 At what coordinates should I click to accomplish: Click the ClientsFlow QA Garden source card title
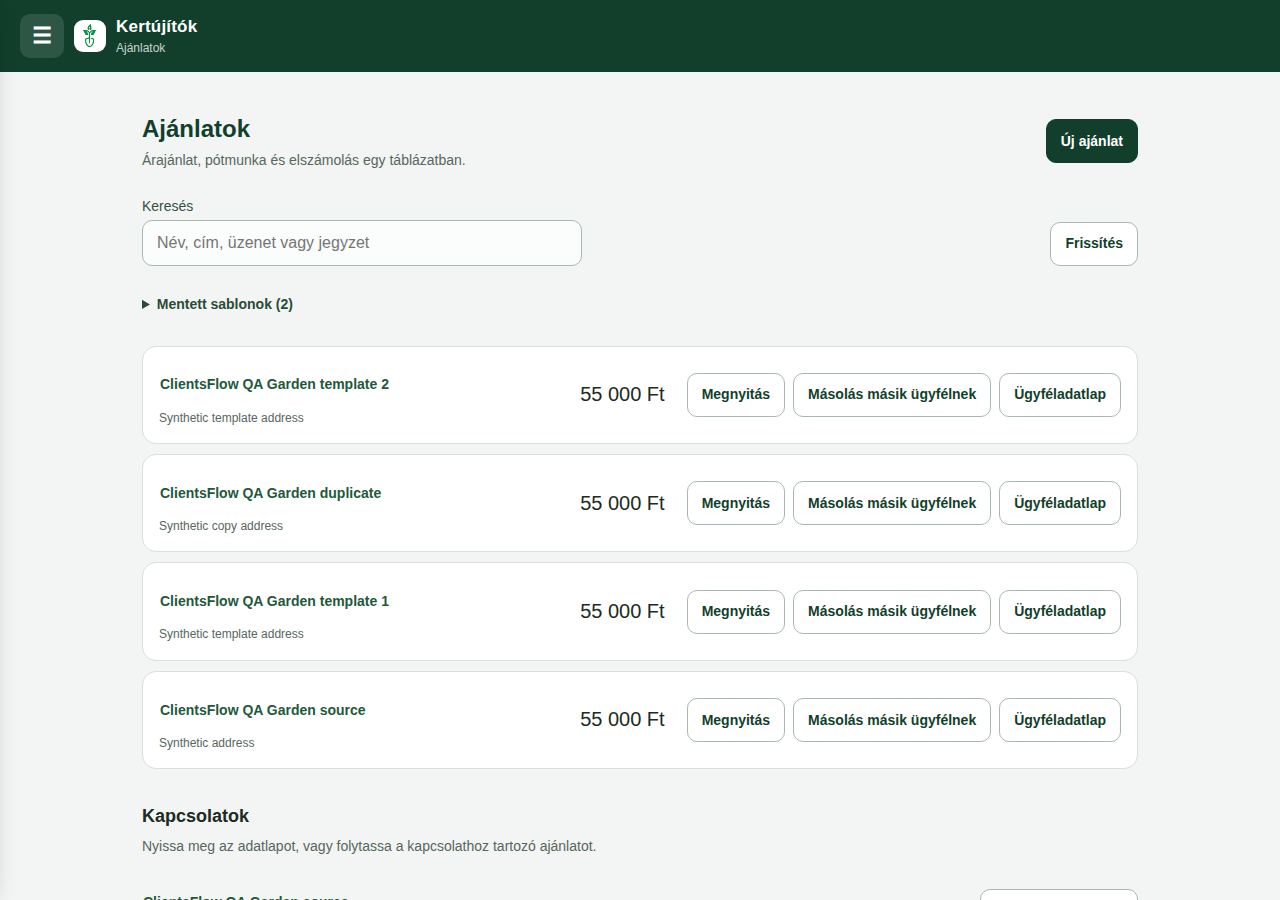263,710
